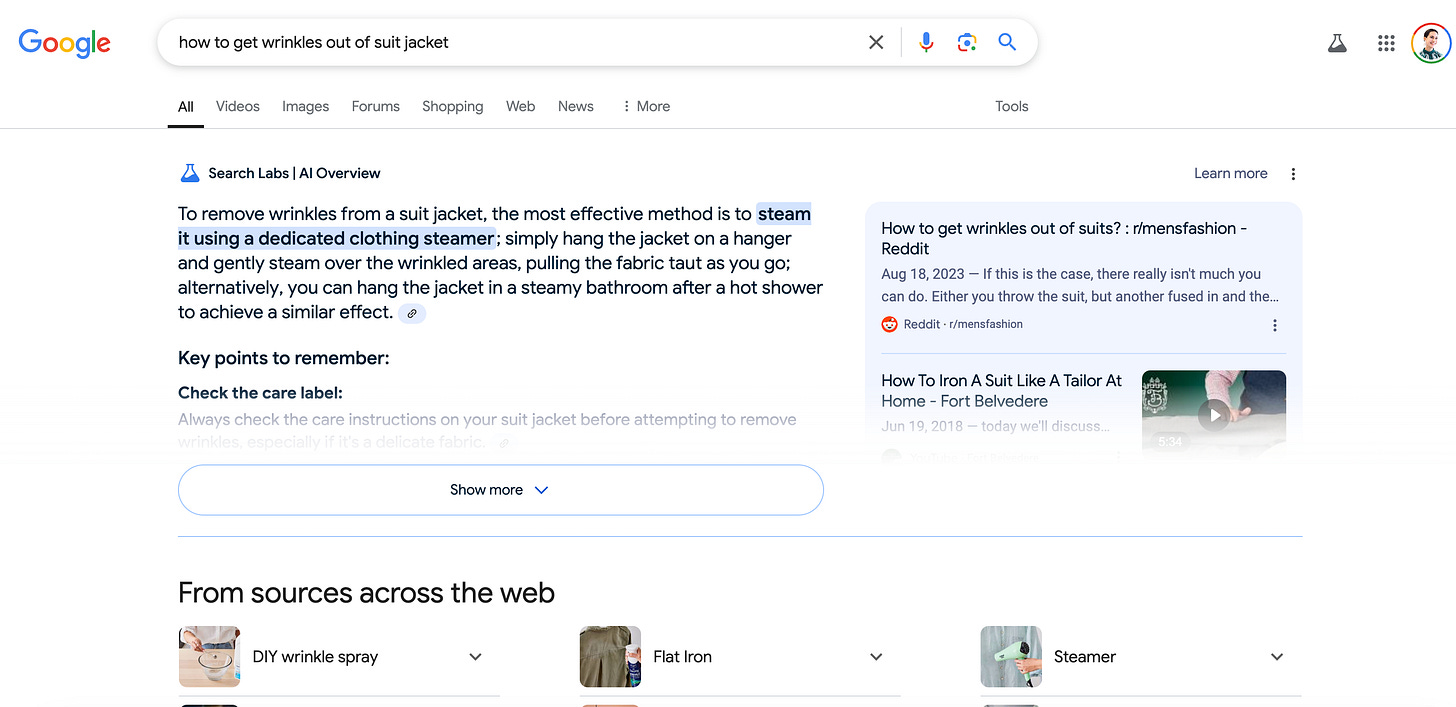Open Google apps grid icon
Image resolution: width=1456 pixels, height=707 pixels.
click(1386, 43)
